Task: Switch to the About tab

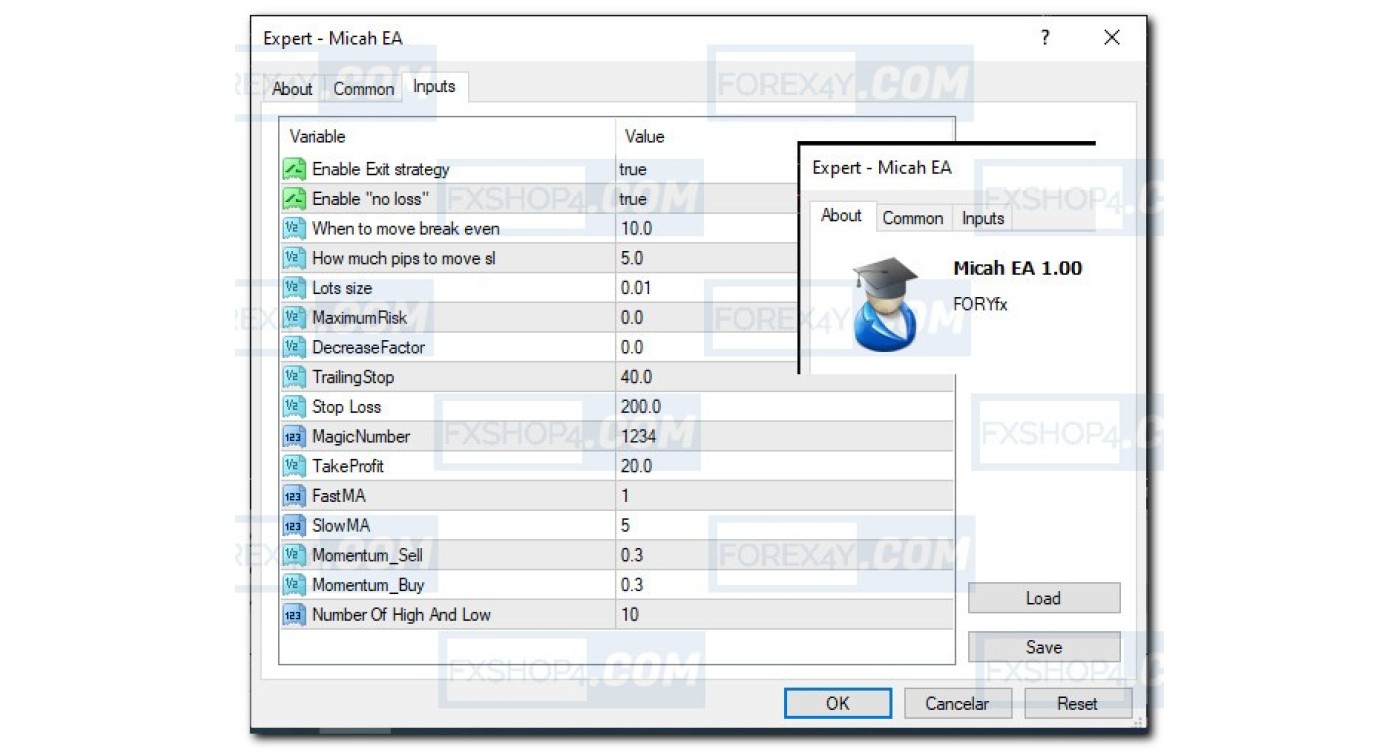Action: tap(292, 89)
